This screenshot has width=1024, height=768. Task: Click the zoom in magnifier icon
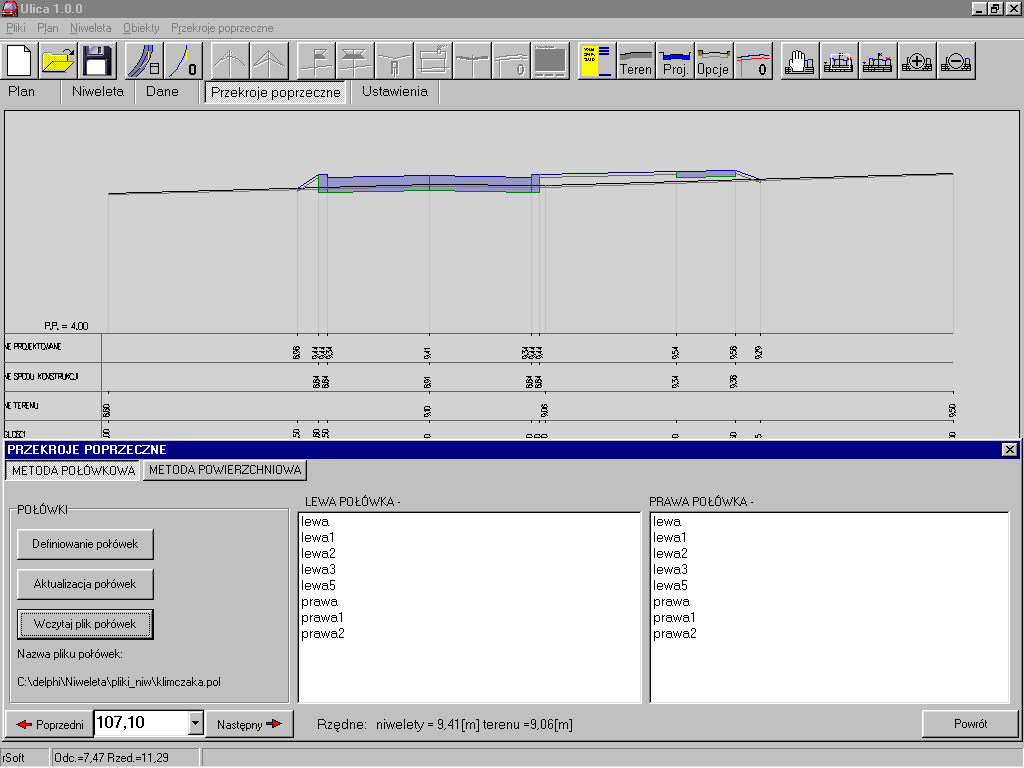coord(917,61)
